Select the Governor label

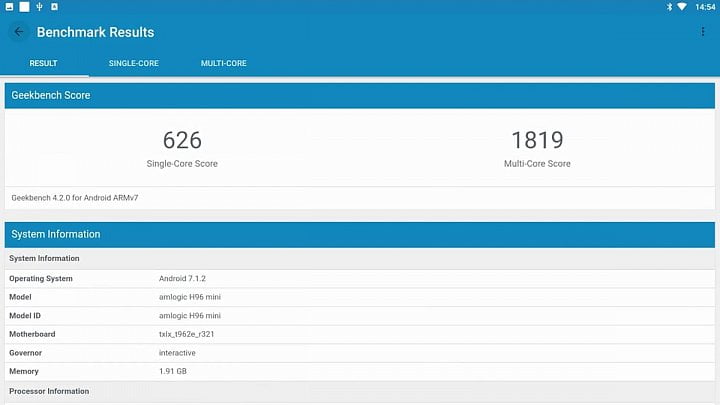tap(25, 353)
